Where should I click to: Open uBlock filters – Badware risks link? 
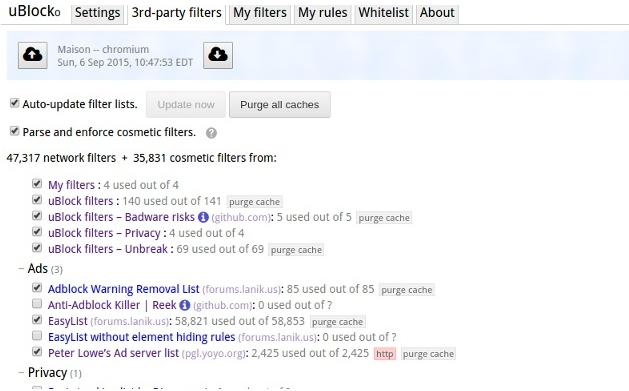(x=121, y=217)
